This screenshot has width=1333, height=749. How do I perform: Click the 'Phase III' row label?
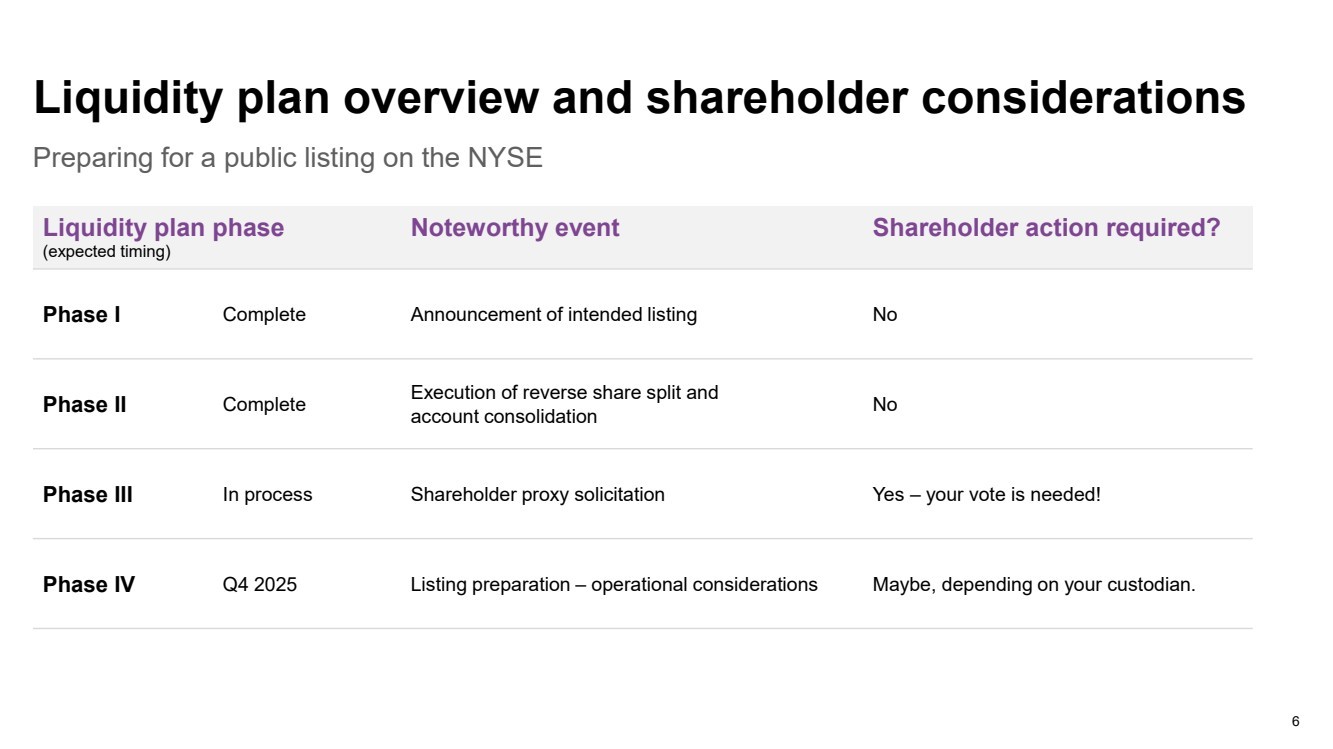88,495
